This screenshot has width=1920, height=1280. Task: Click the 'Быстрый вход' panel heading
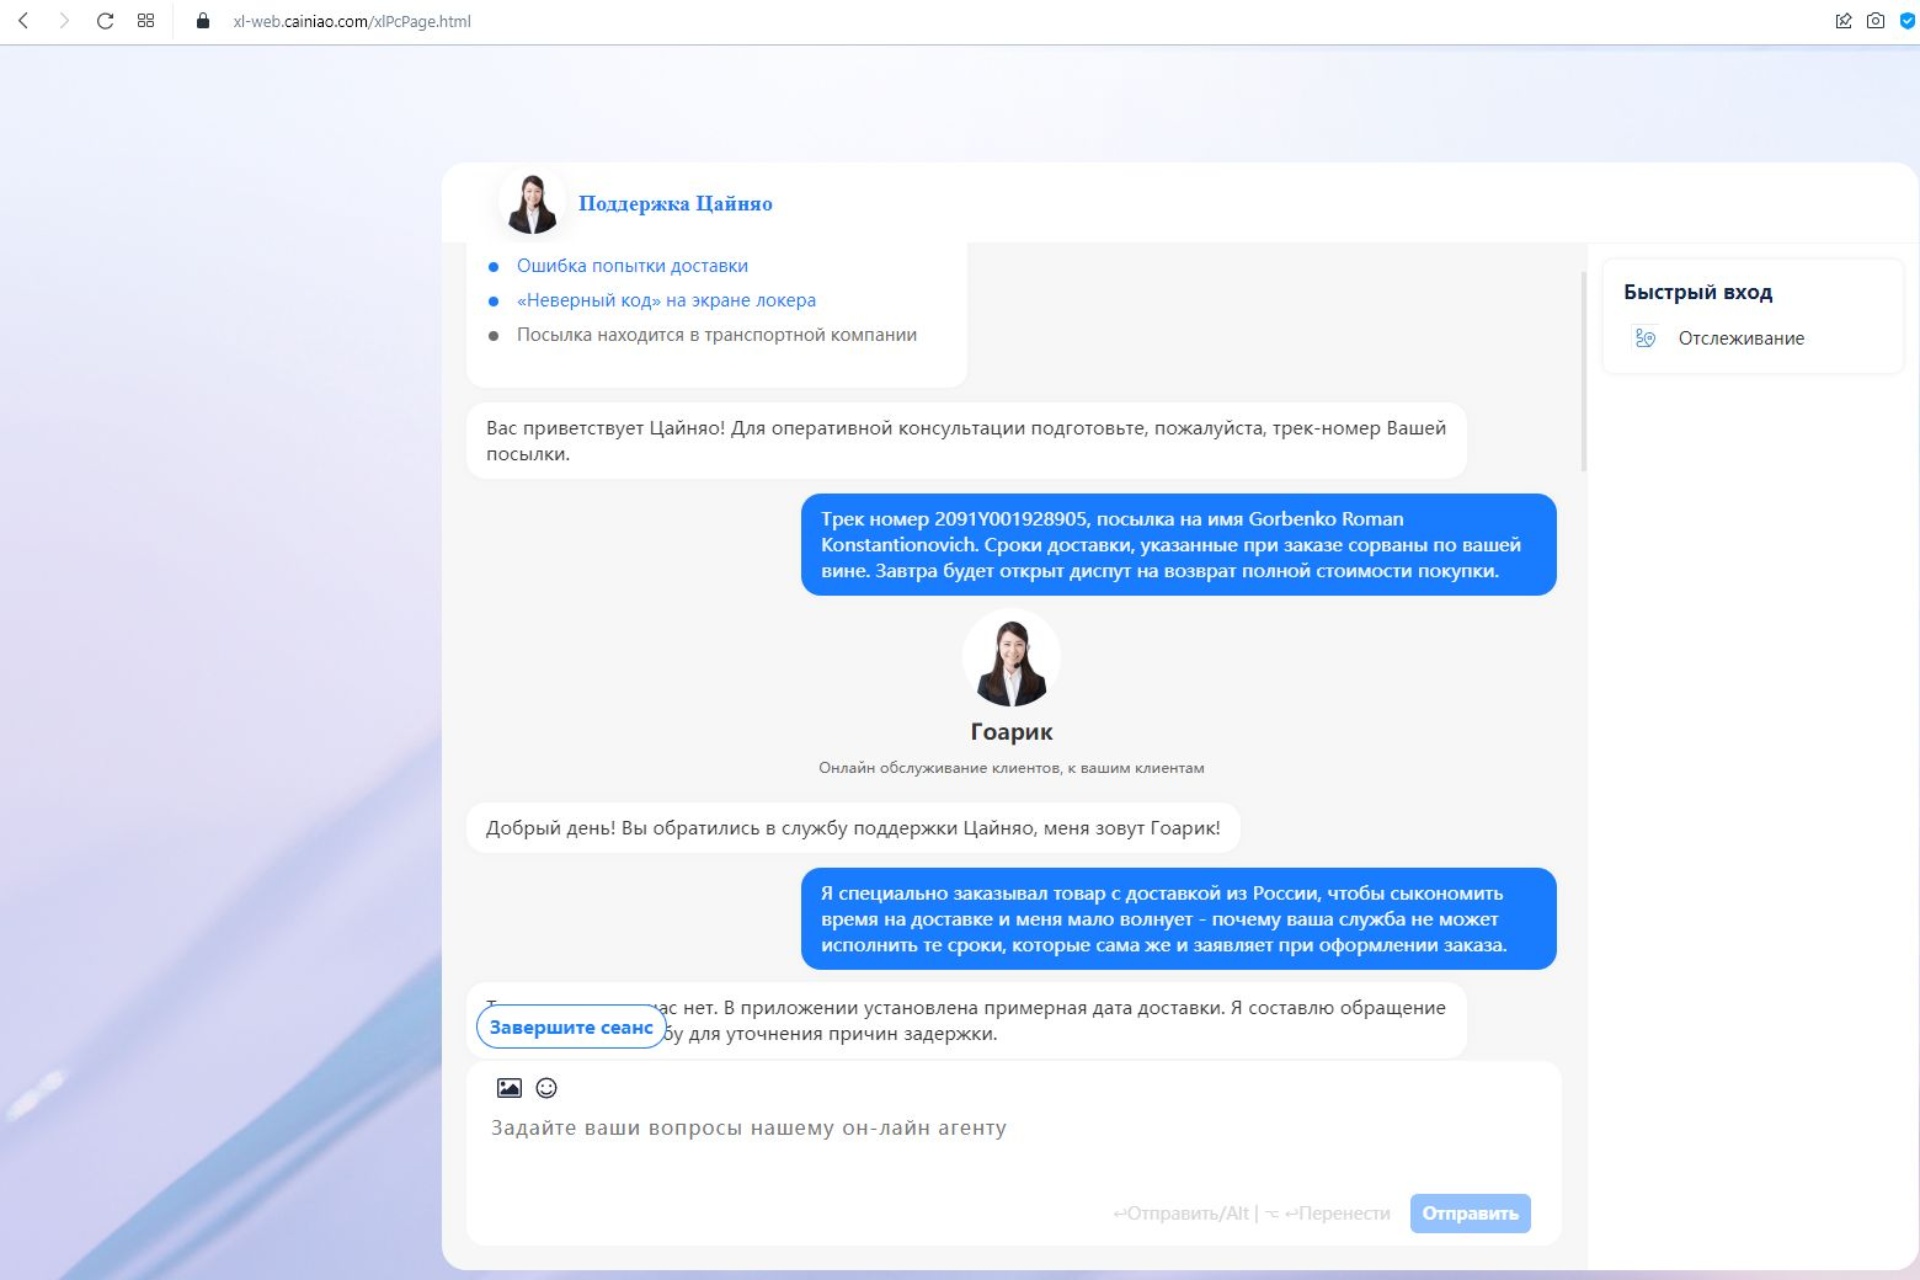coord(1698,292)
